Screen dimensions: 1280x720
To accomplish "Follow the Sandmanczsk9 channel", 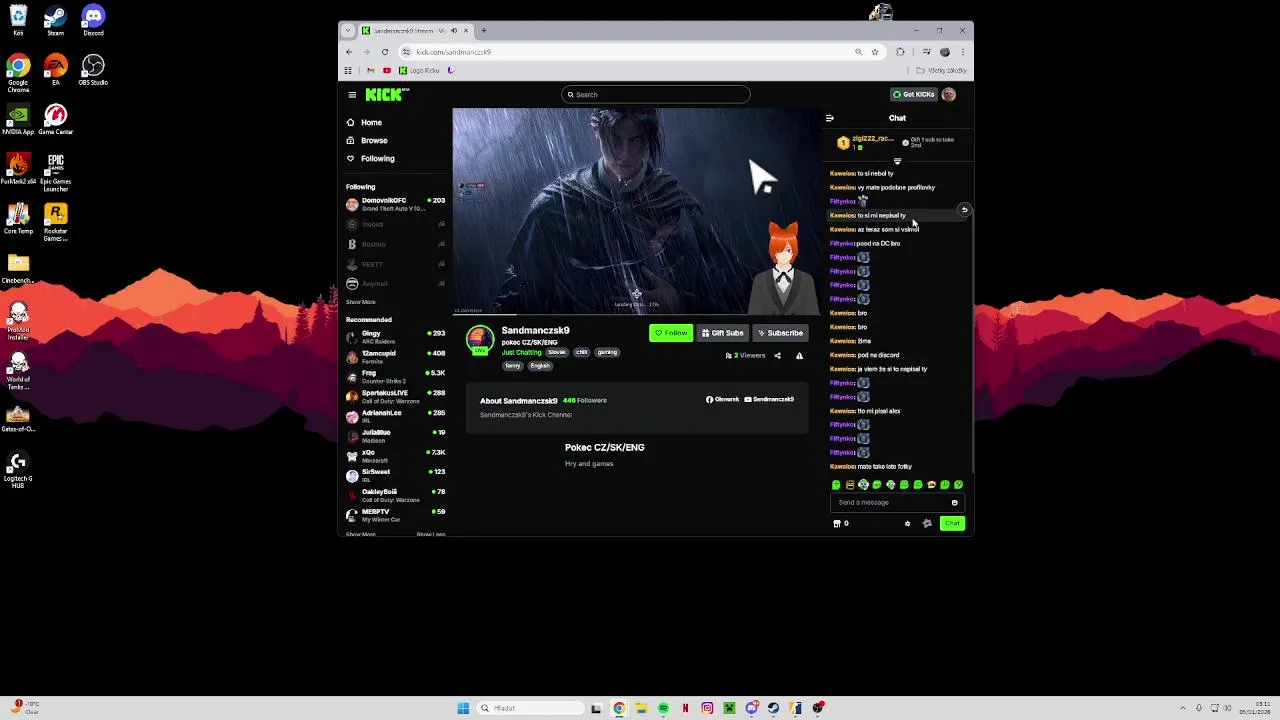I will tap(671, 333).
